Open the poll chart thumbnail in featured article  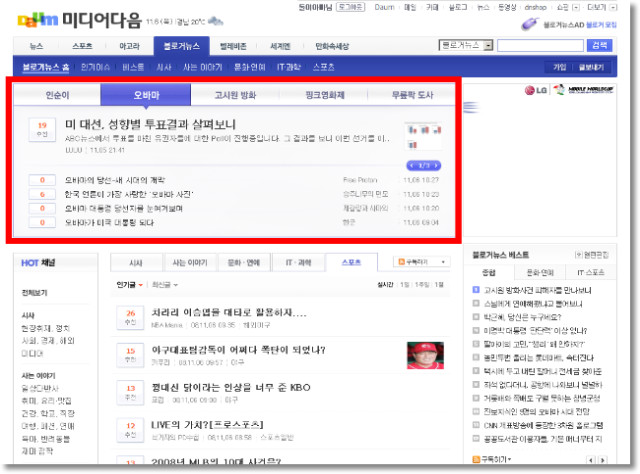coord(422,136)
